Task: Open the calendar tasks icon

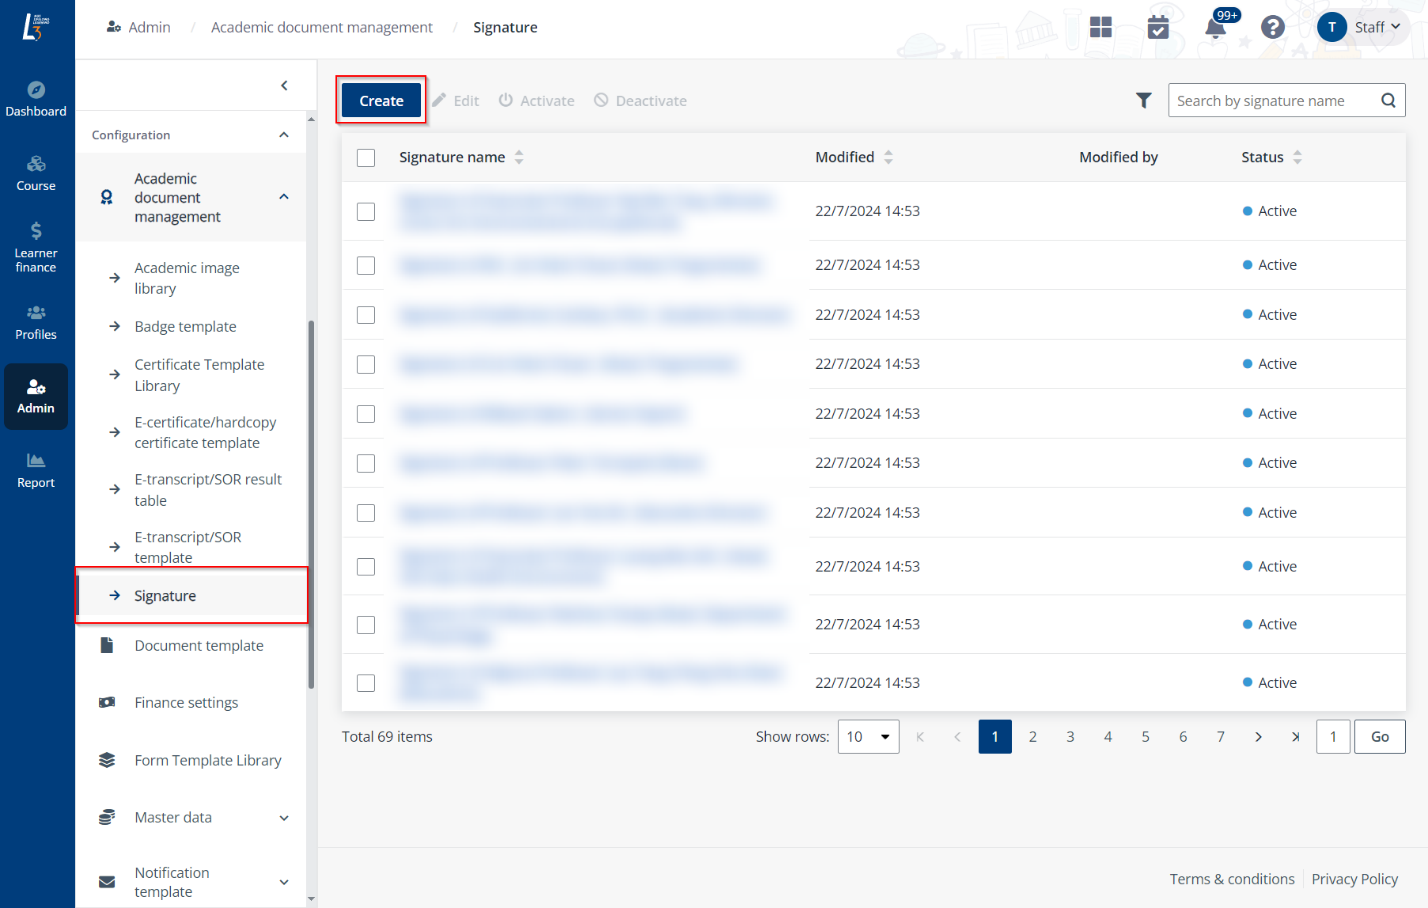Action: click(1158, 27)
